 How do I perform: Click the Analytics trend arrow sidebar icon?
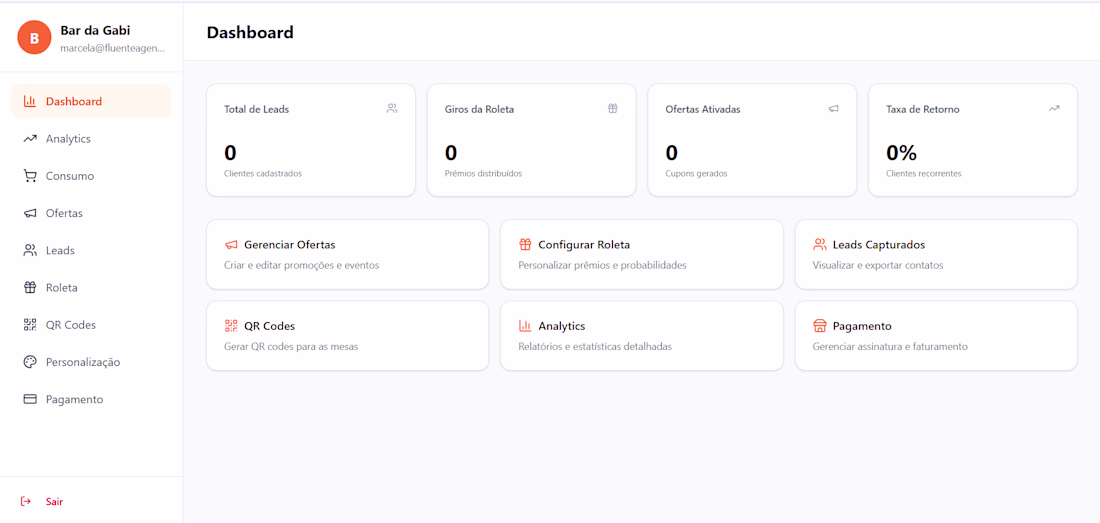(29, 139)
